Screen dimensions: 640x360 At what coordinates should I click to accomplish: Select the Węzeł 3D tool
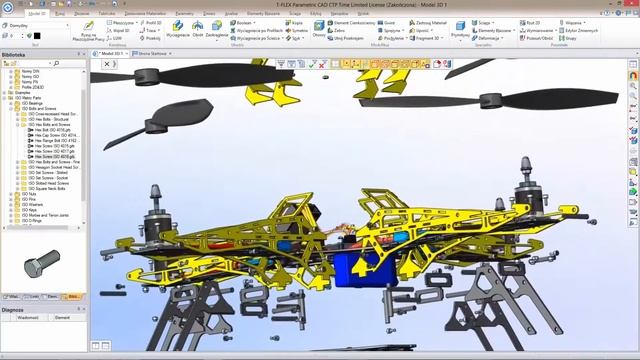118,31
